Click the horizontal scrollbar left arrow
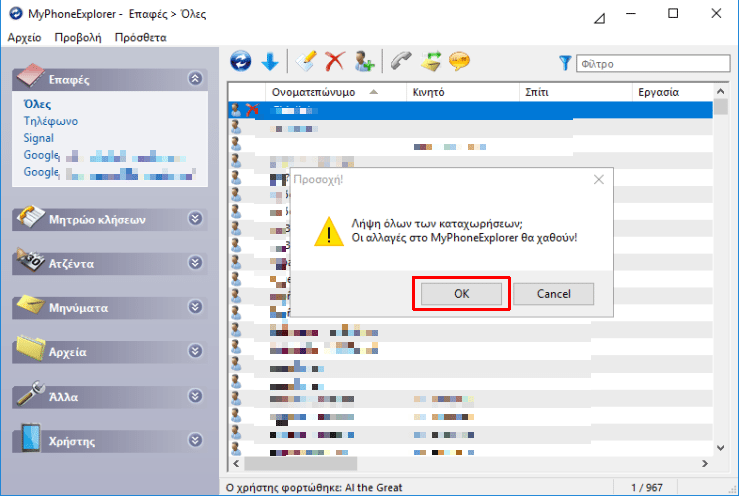This screenshot has height=496, width=739. 236,464
